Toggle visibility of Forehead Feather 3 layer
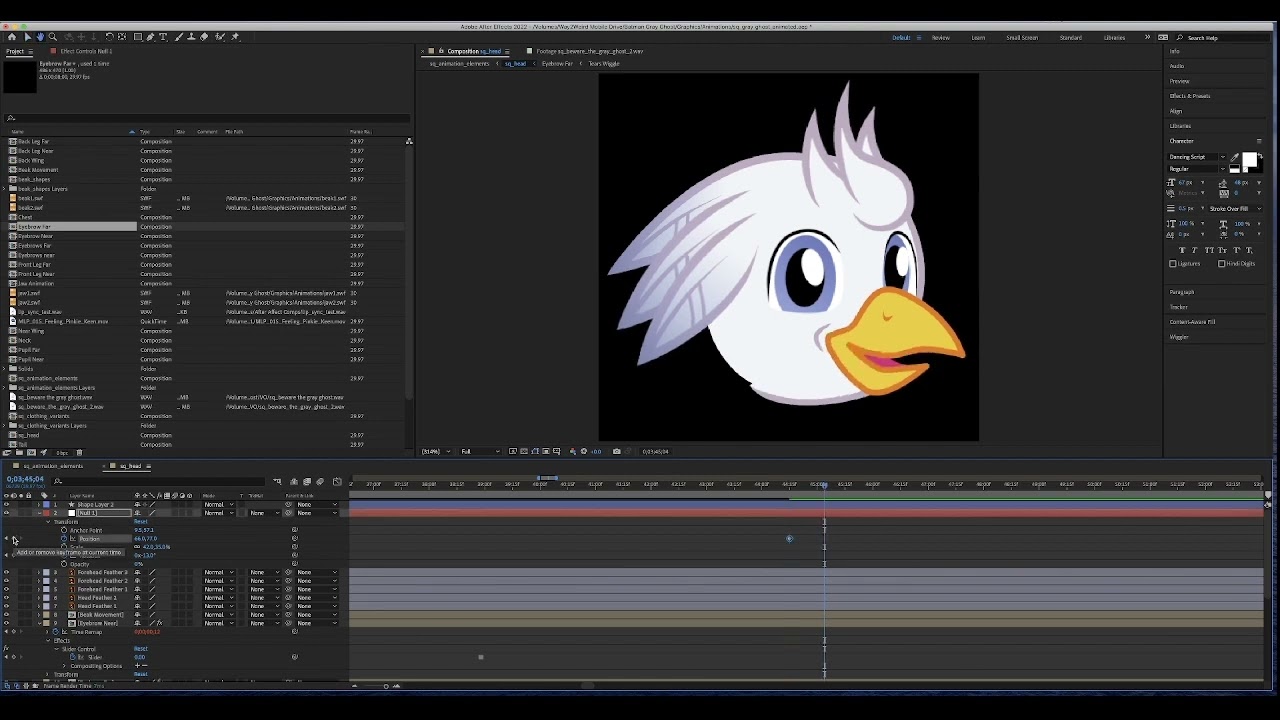Image resolution: width=1280 pixels, height=720 pixels. [6, 573]
